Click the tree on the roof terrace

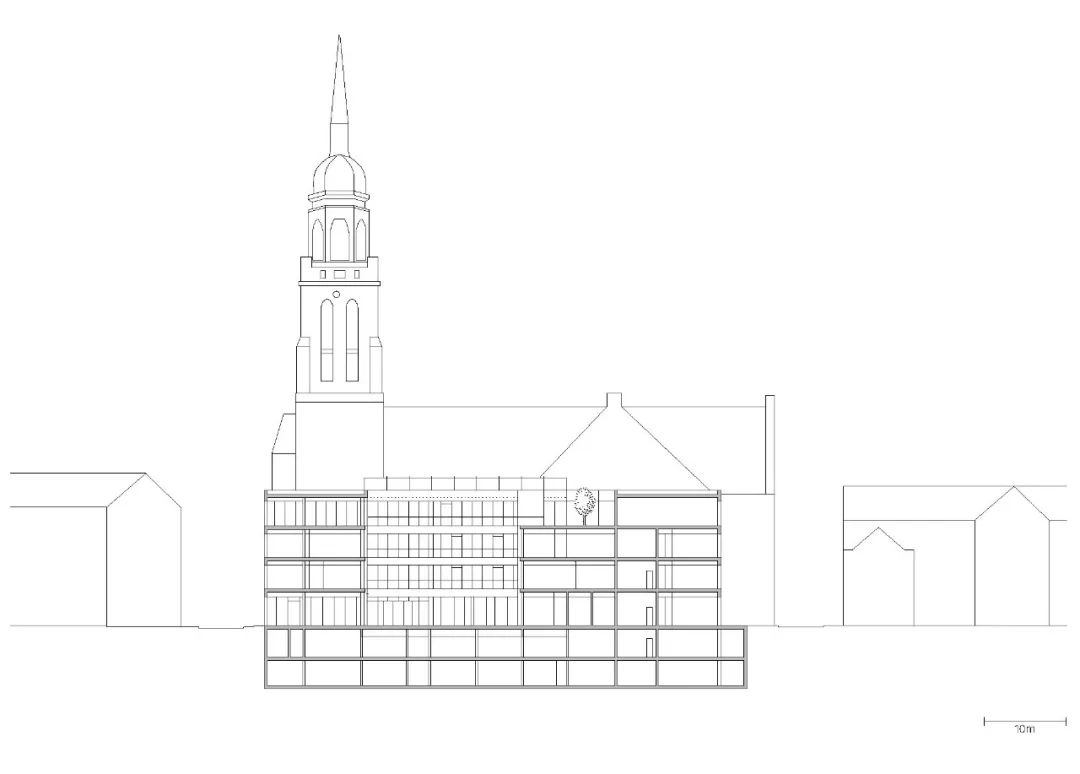coord(585,502)
